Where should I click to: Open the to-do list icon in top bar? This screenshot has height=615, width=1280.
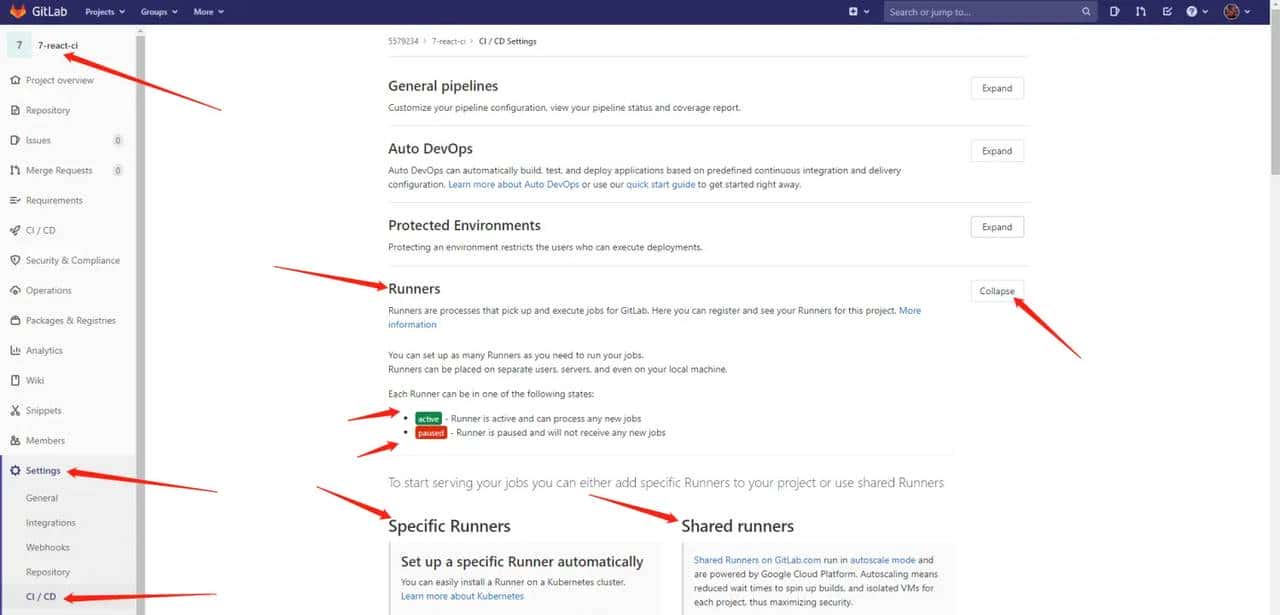1167,11
